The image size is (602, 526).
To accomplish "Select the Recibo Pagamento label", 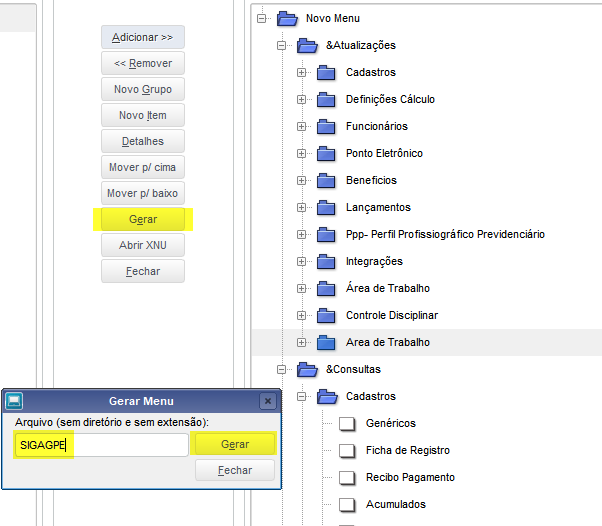I will pyautogui.click(x=410, y=477).
